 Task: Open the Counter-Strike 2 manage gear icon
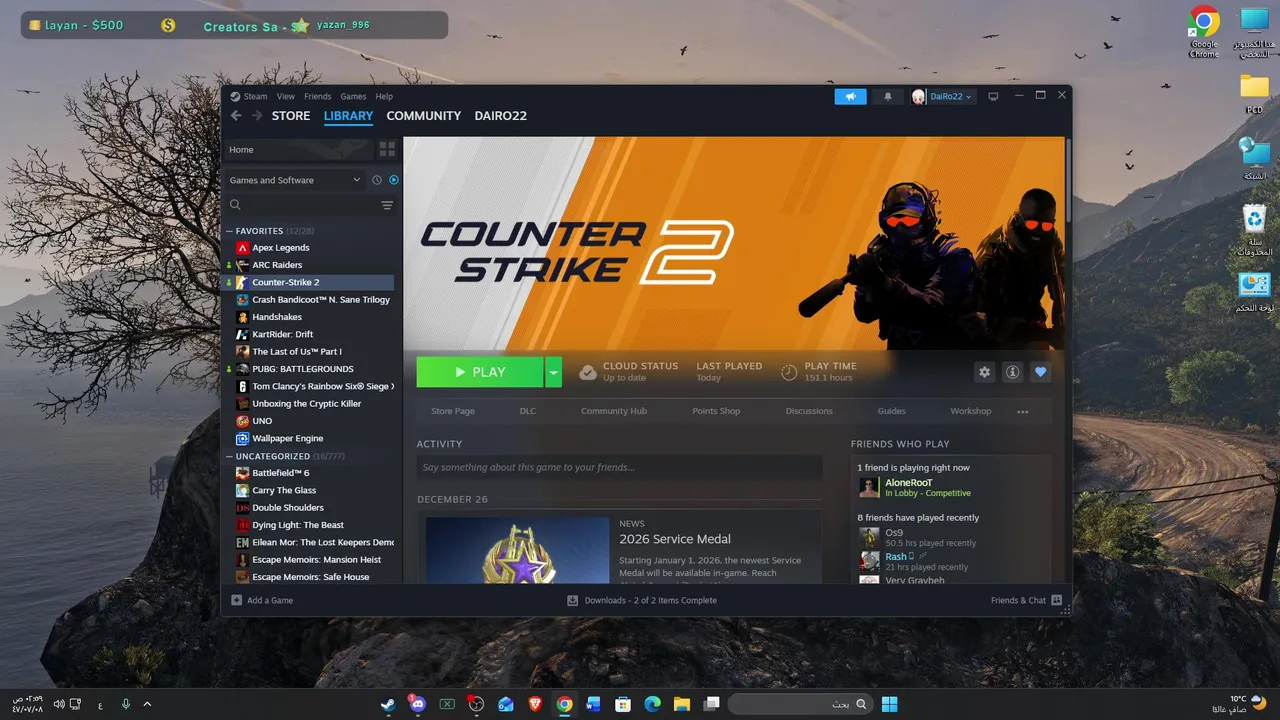pos(985,372)
